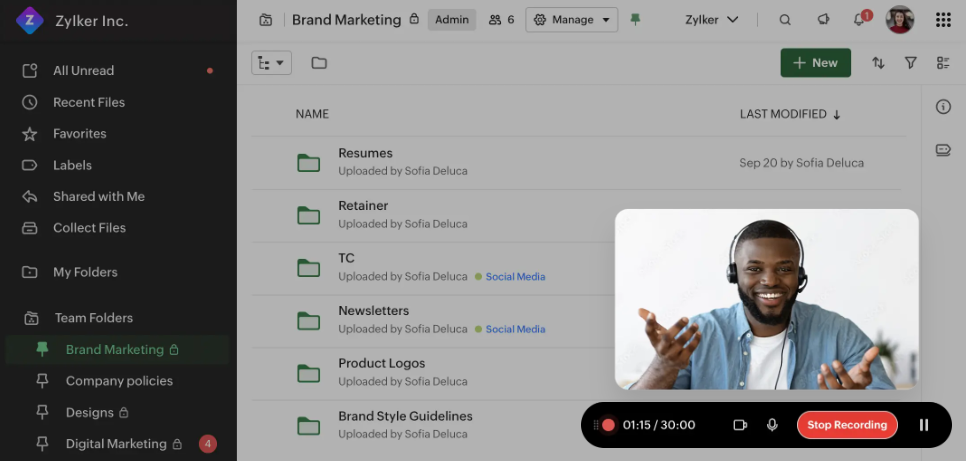This screenshot has width=966, height=461.
Task: Pause the recording
Action: pyautogui.click(x=924, y=425)
